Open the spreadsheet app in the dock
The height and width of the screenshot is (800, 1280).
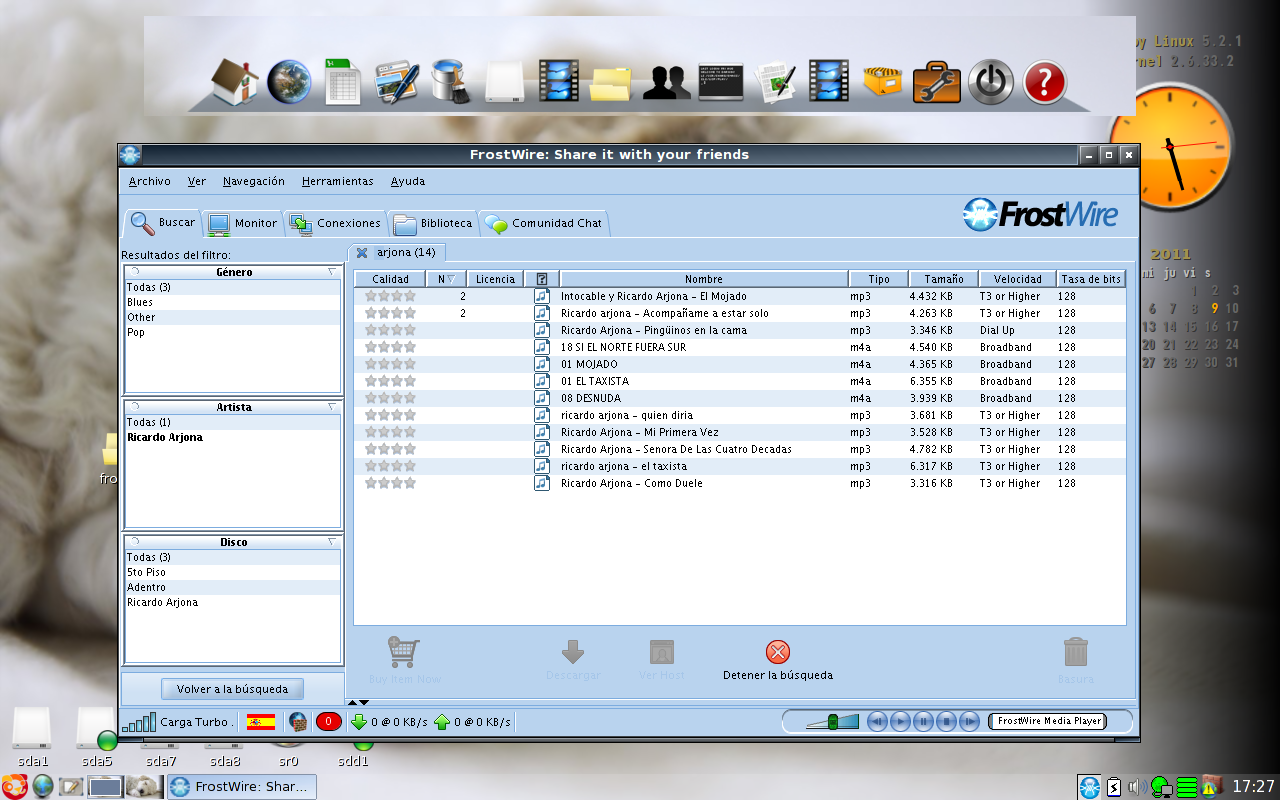(x=342, y=81)
